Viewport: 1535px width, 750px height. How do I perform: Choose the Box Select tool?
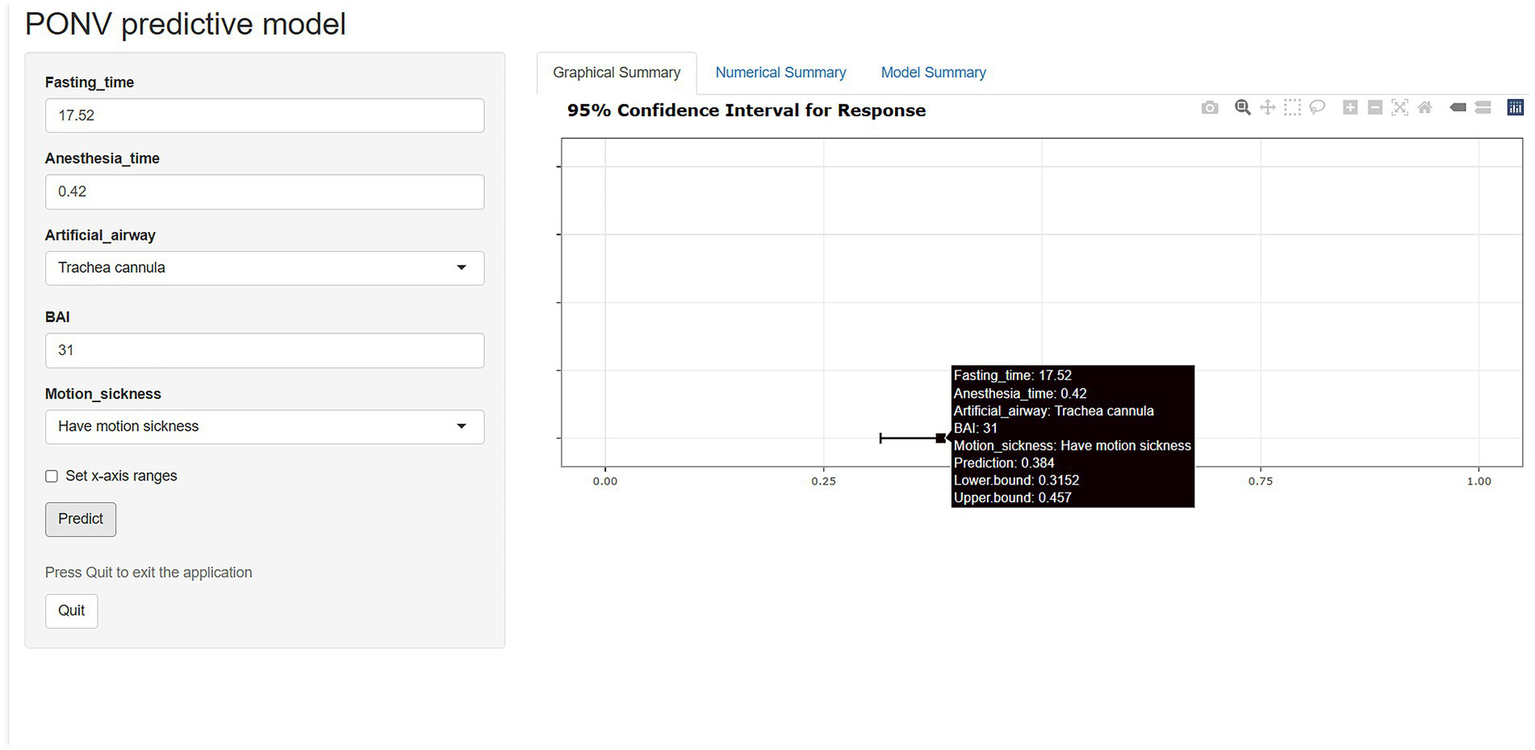[1293, 108]
